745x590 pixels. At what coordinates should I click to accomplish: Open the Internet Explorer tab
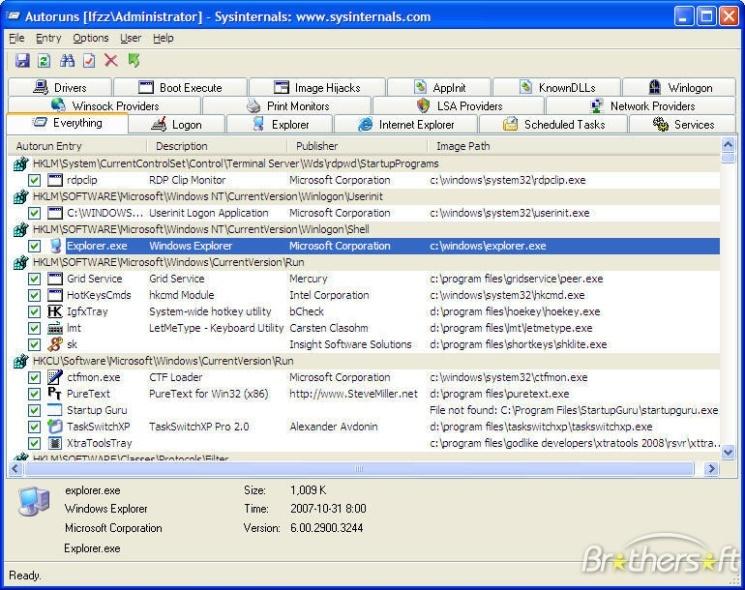coord(406,124)
